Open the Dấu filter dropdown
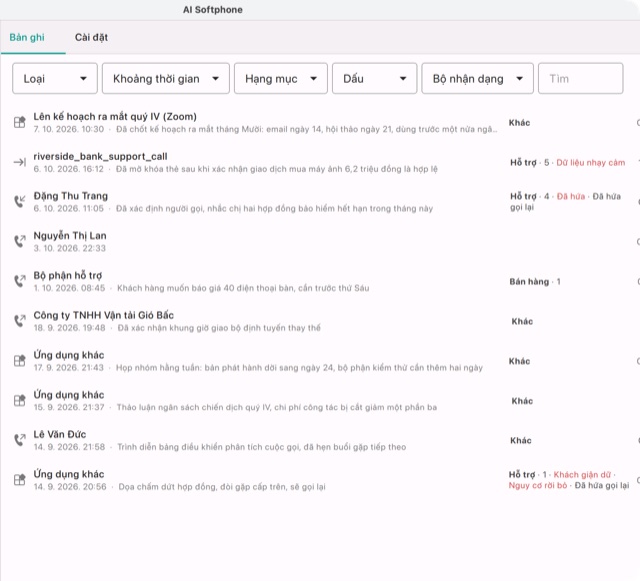Image resolution: width=640 pixels, height=581 pixels. tap(374, 78)
